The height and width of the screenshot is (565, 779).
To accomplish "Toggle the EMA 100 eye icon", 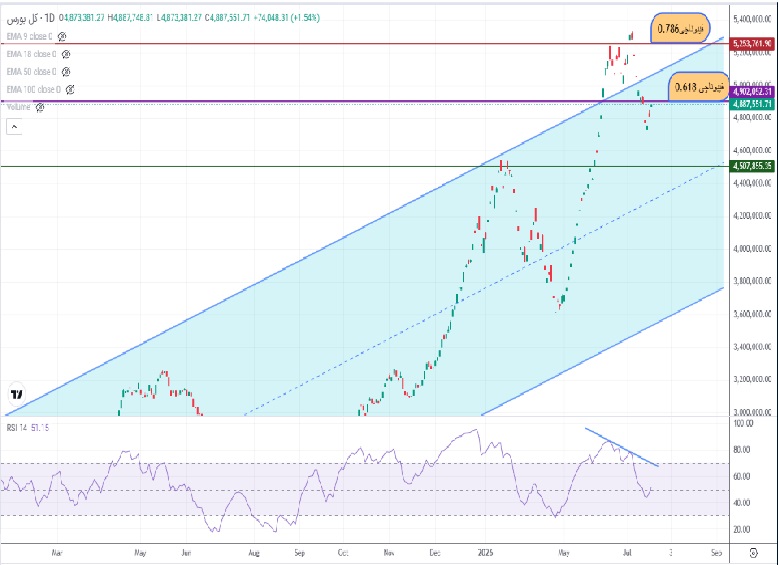I will tap(70, 90).
